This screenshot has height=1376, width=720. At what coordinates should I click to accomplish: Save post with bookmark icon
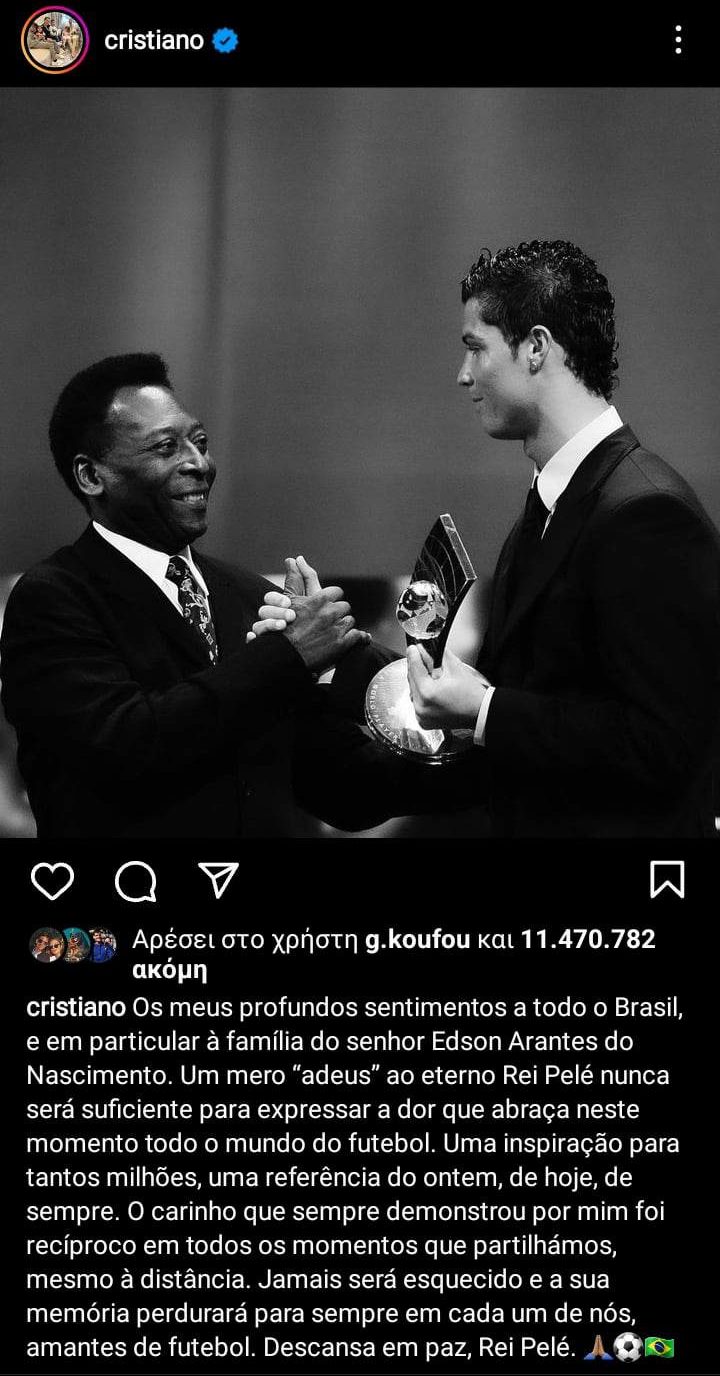point(667,880)
